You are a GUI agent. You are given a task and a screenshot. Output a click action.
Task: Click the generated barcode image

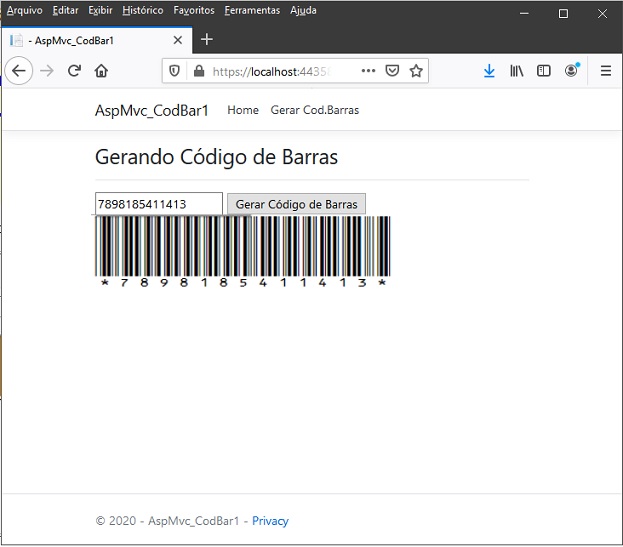pyautogui.click(x=243, y=252)
